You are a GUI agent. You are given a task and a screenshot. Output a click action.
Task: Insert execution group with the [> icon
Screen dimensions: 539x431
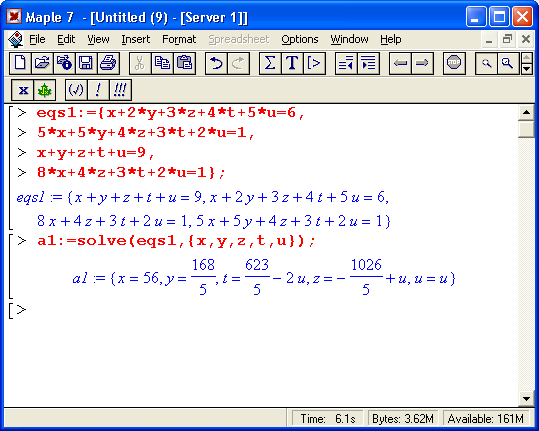[x=314, y=63]
